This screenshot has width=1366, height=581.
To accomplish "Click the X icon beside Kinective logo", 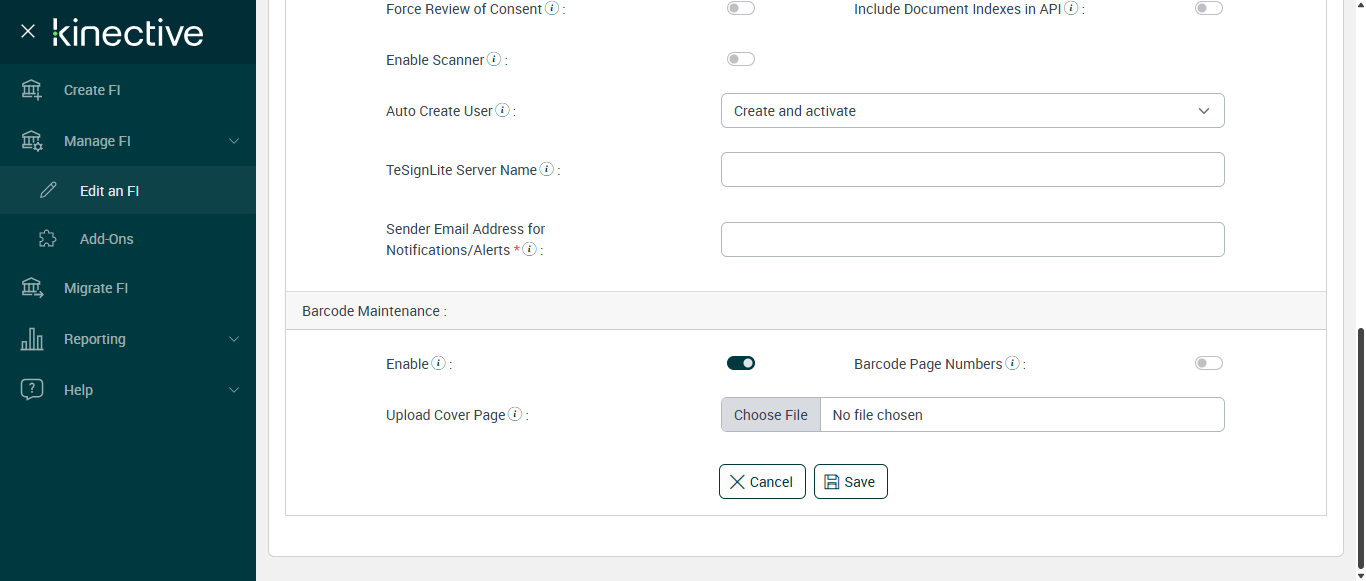I will (x=28, y=31).
